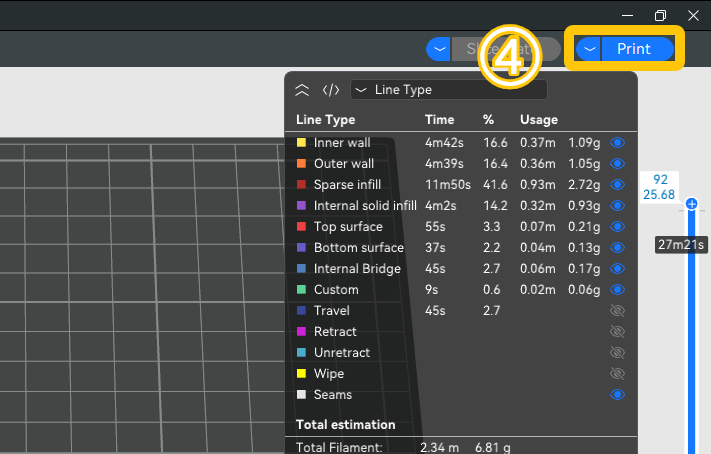
Task: Click the Usage column header
Action: tap(539, 120)
